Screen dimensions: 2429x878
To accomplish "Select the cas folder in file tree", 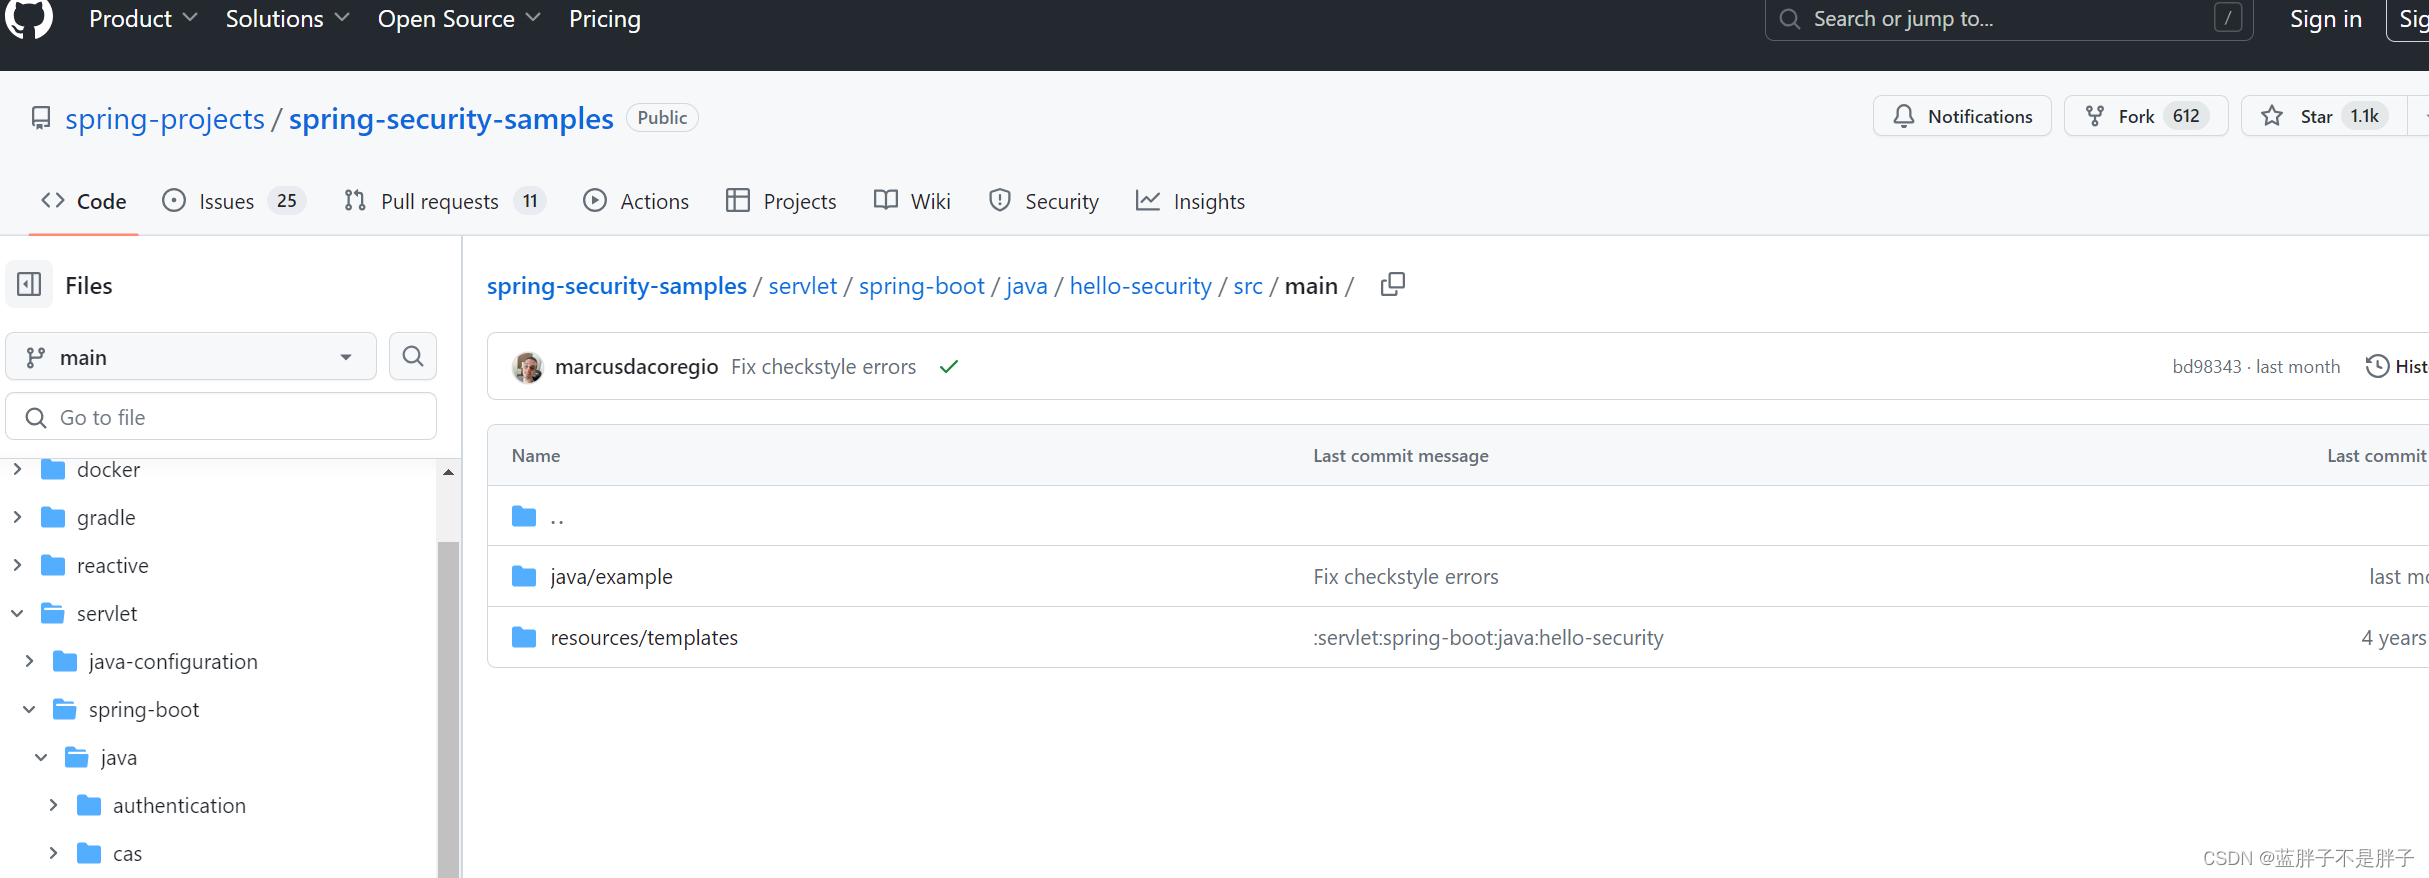I will click(127, 853).
